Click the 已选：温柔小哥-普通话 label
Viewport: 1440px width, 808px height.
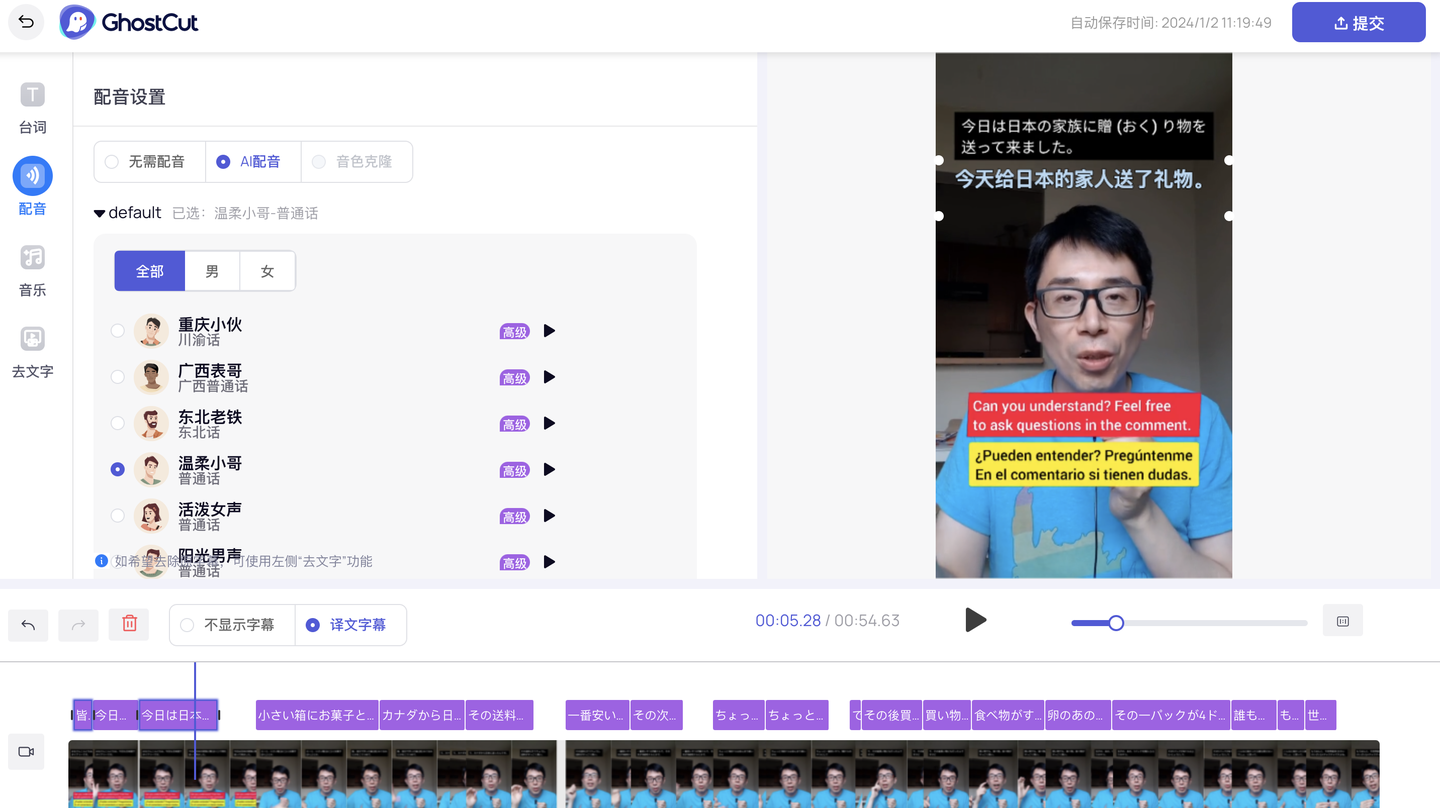click(245, 214)
